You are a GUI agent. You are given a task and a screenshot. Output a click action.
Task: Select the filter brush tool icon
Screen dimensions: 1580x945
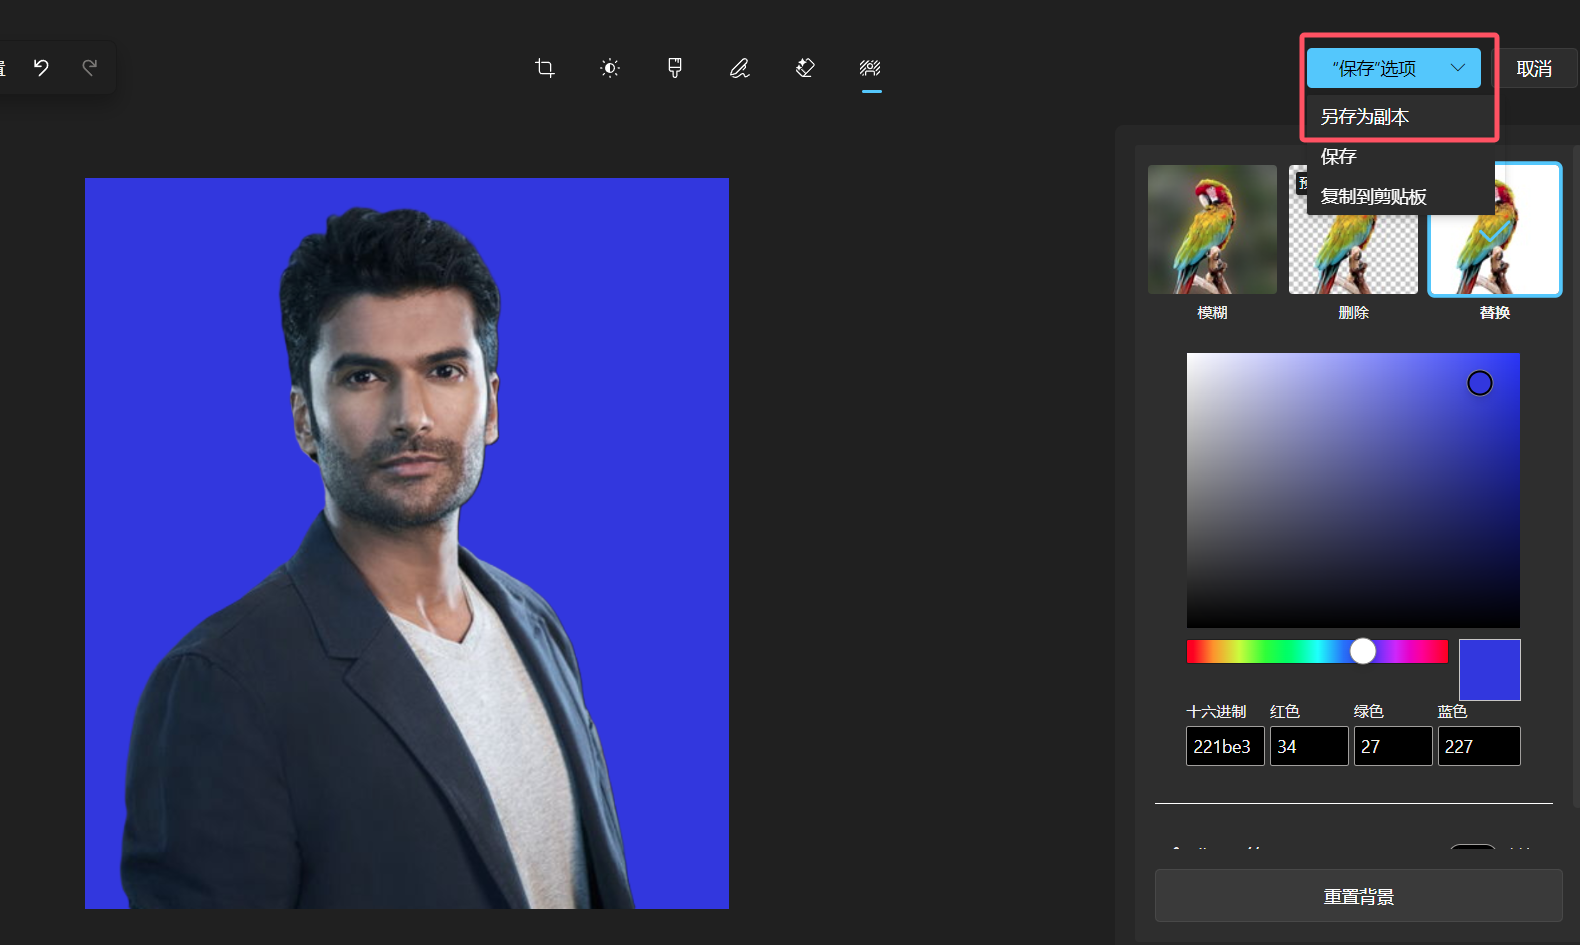click(675, 68)
